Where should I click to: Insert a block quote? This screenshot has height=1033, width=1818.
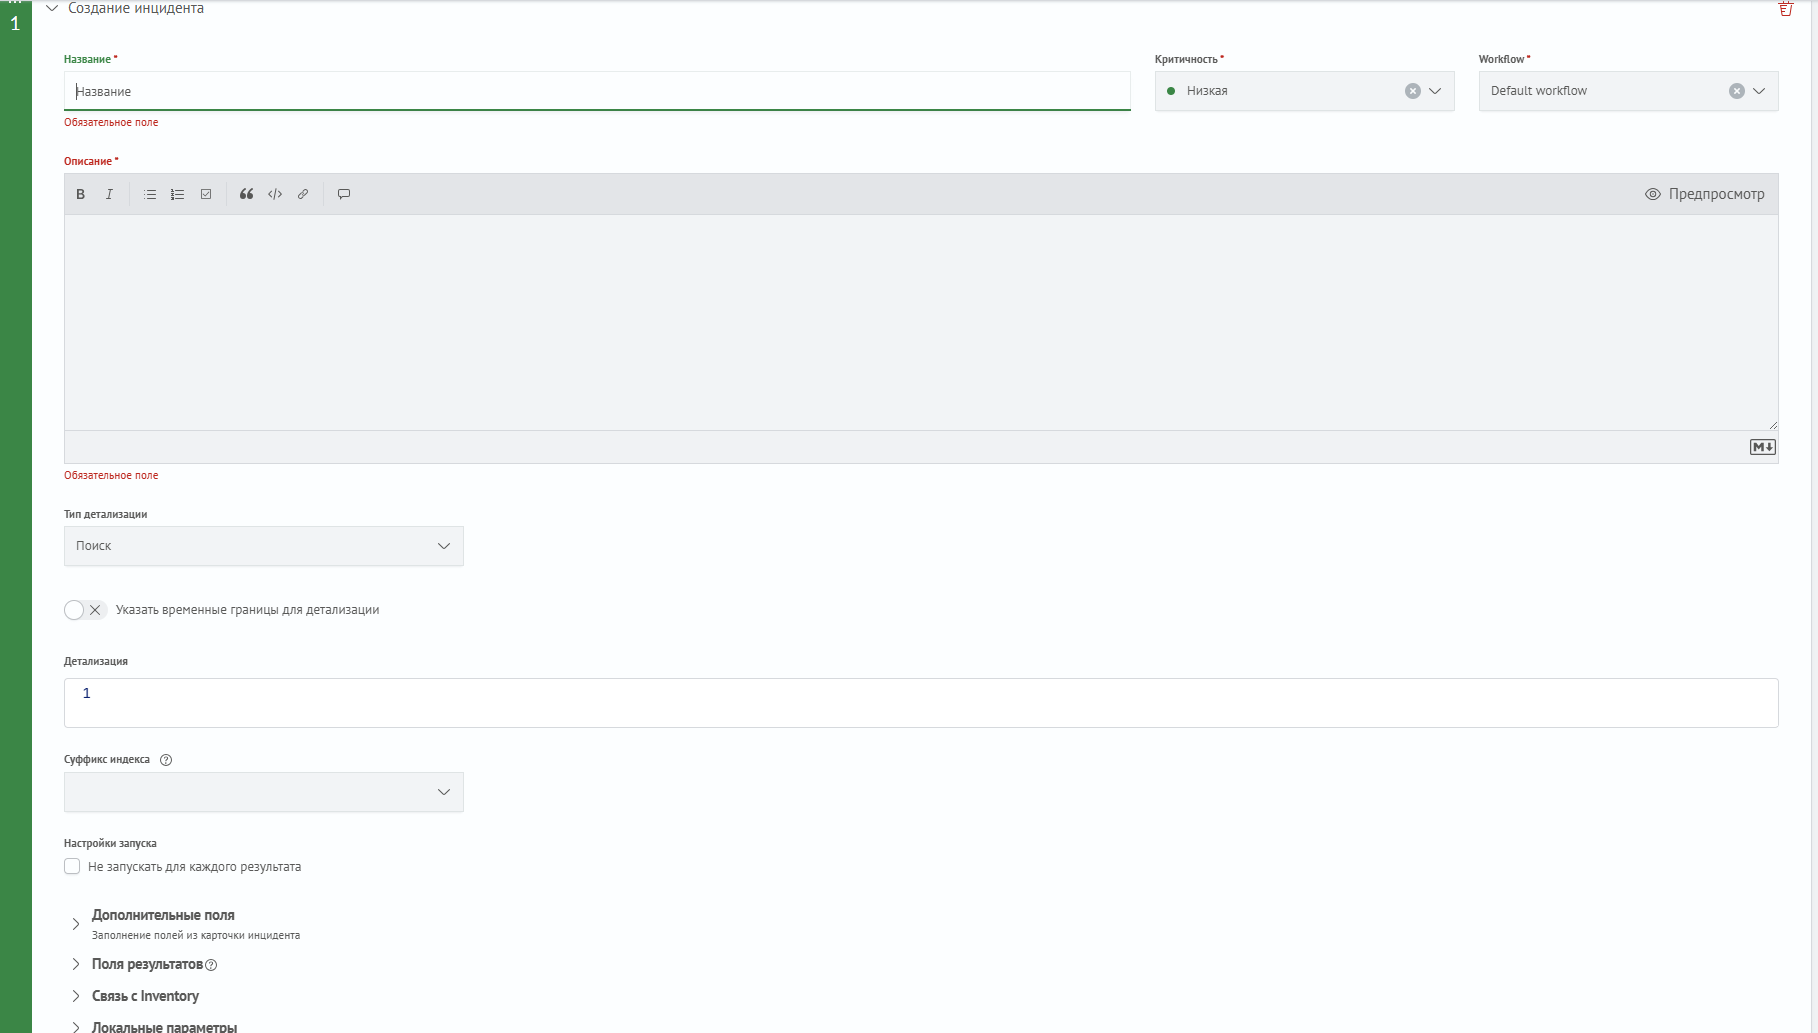click(246, 194)
